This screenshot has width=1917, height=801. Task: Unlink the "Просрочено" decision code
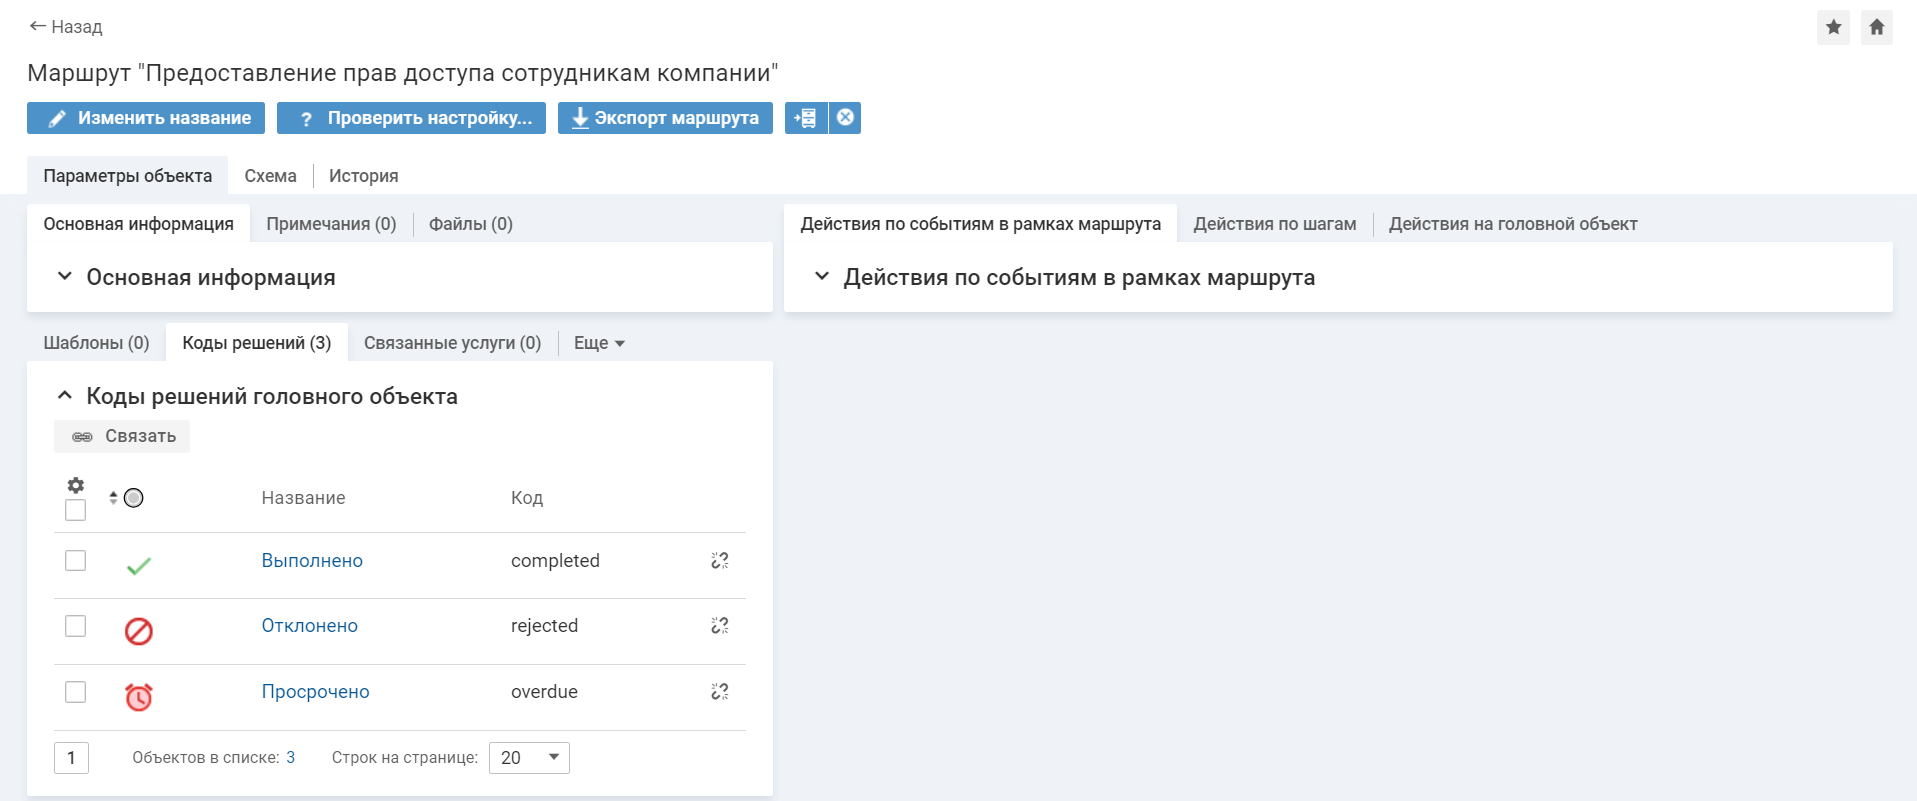(x=719, y=692)
